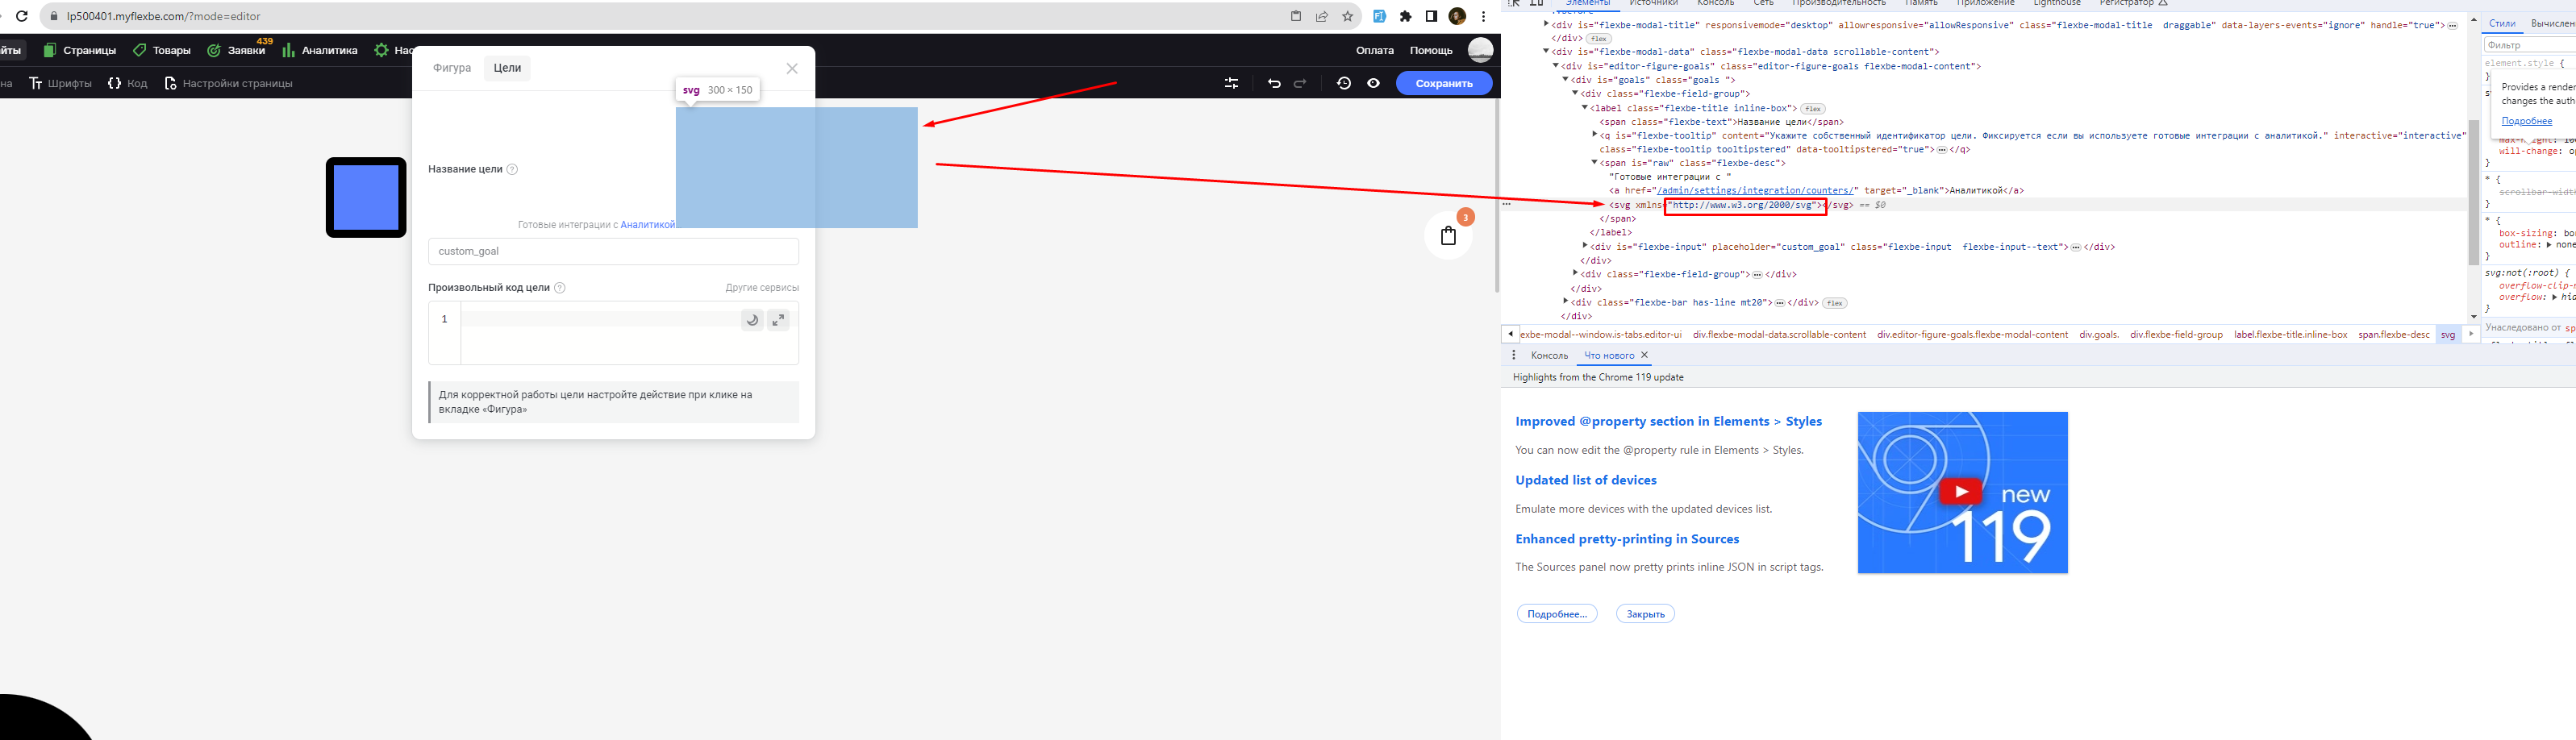Open the Консоль drawer tab
2576x740 pixels.
(1549, 356)
